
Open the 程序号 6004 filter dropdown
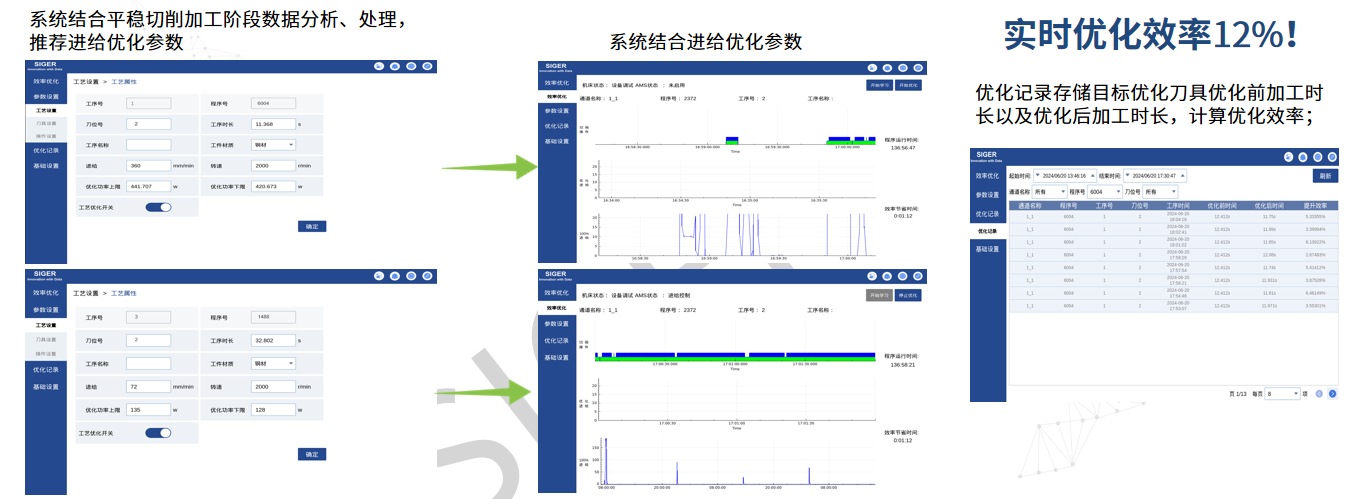[x=1104, y=191]
